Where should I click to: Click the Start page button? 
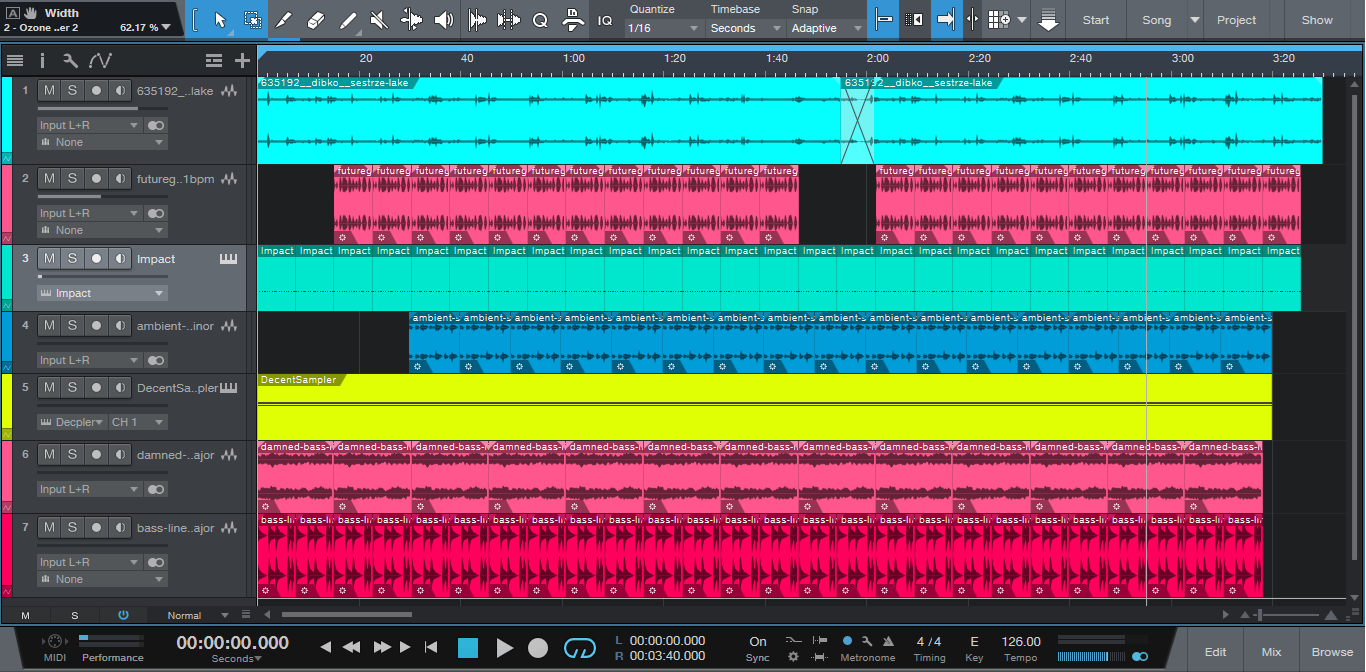click(x=1096, y=20)
